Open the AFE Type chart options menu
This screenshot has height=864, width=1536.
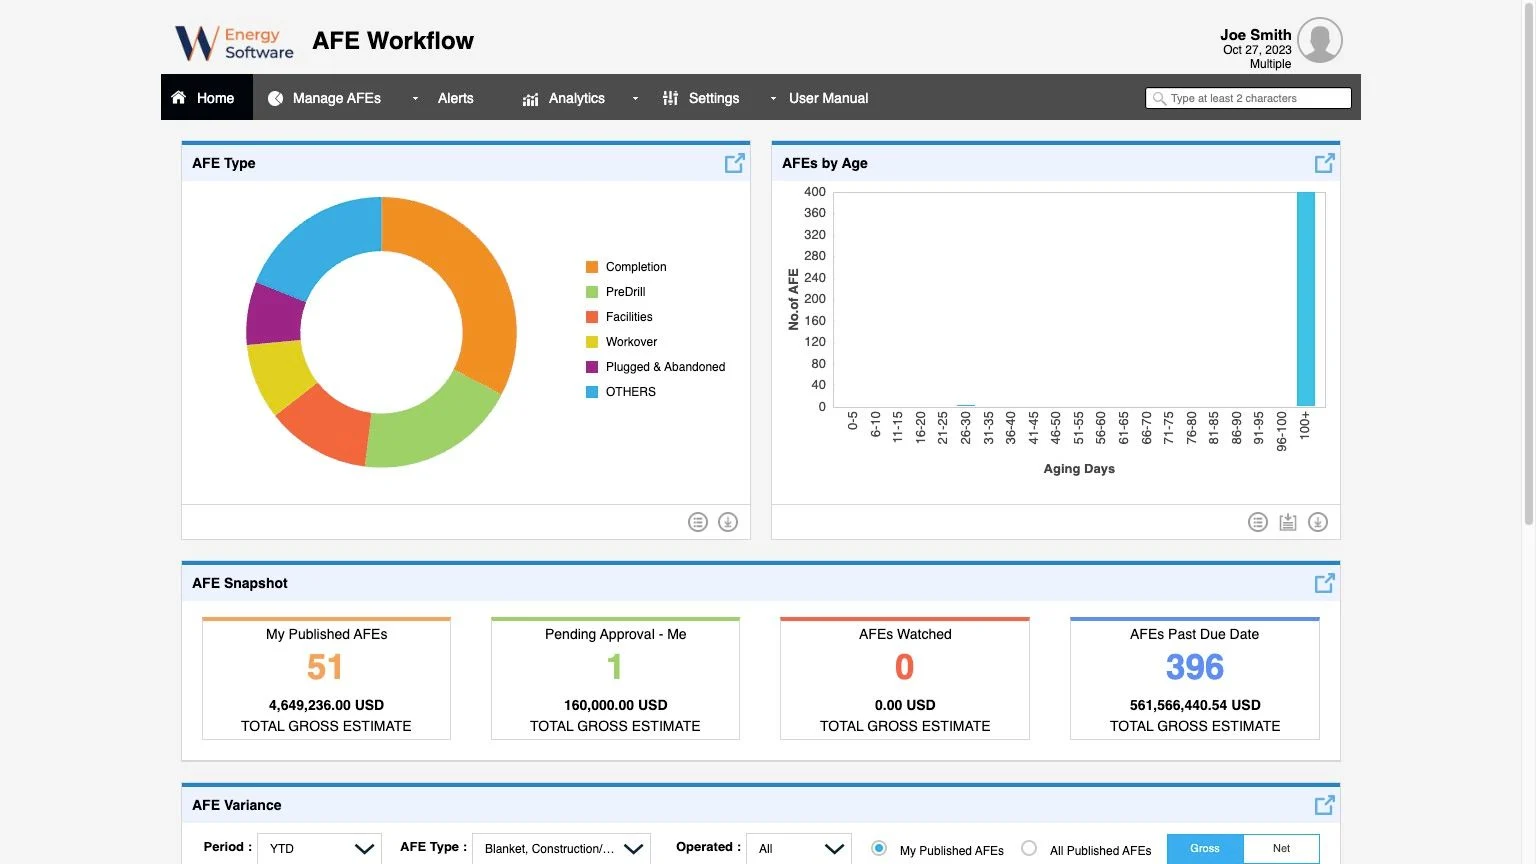[697, 521]
